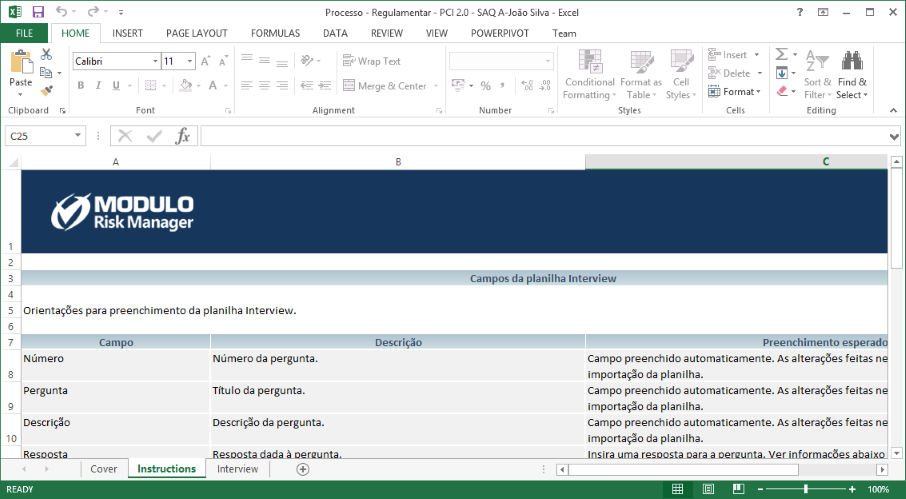Save the workbook with the floppy disk icon
This screenshot has height=499, width=906.
[38, 12]
